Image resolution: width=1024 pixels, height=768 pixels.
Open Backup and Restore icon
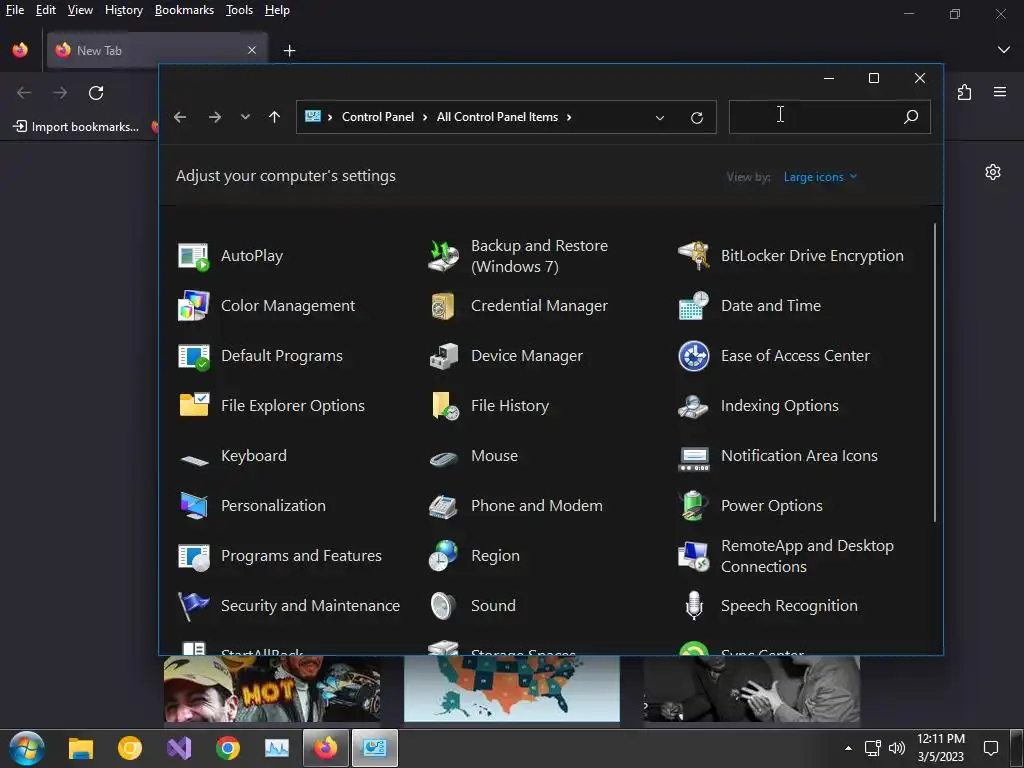pos(443,256)
